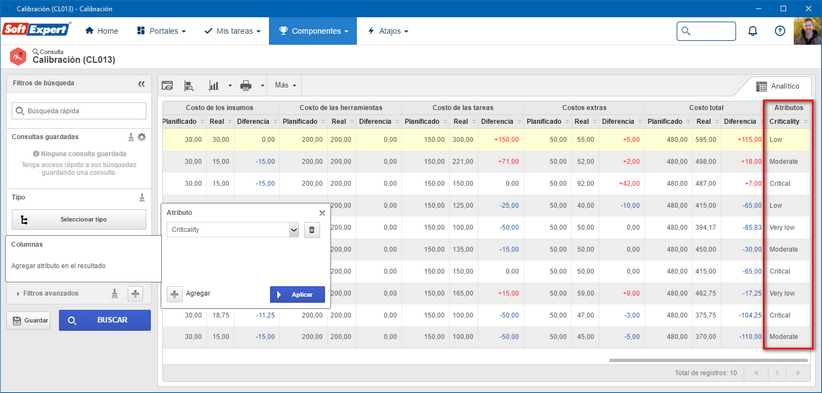Screen dimensions: 822x393
Task: Click the BUSCAR button
Action: [105, 320]
